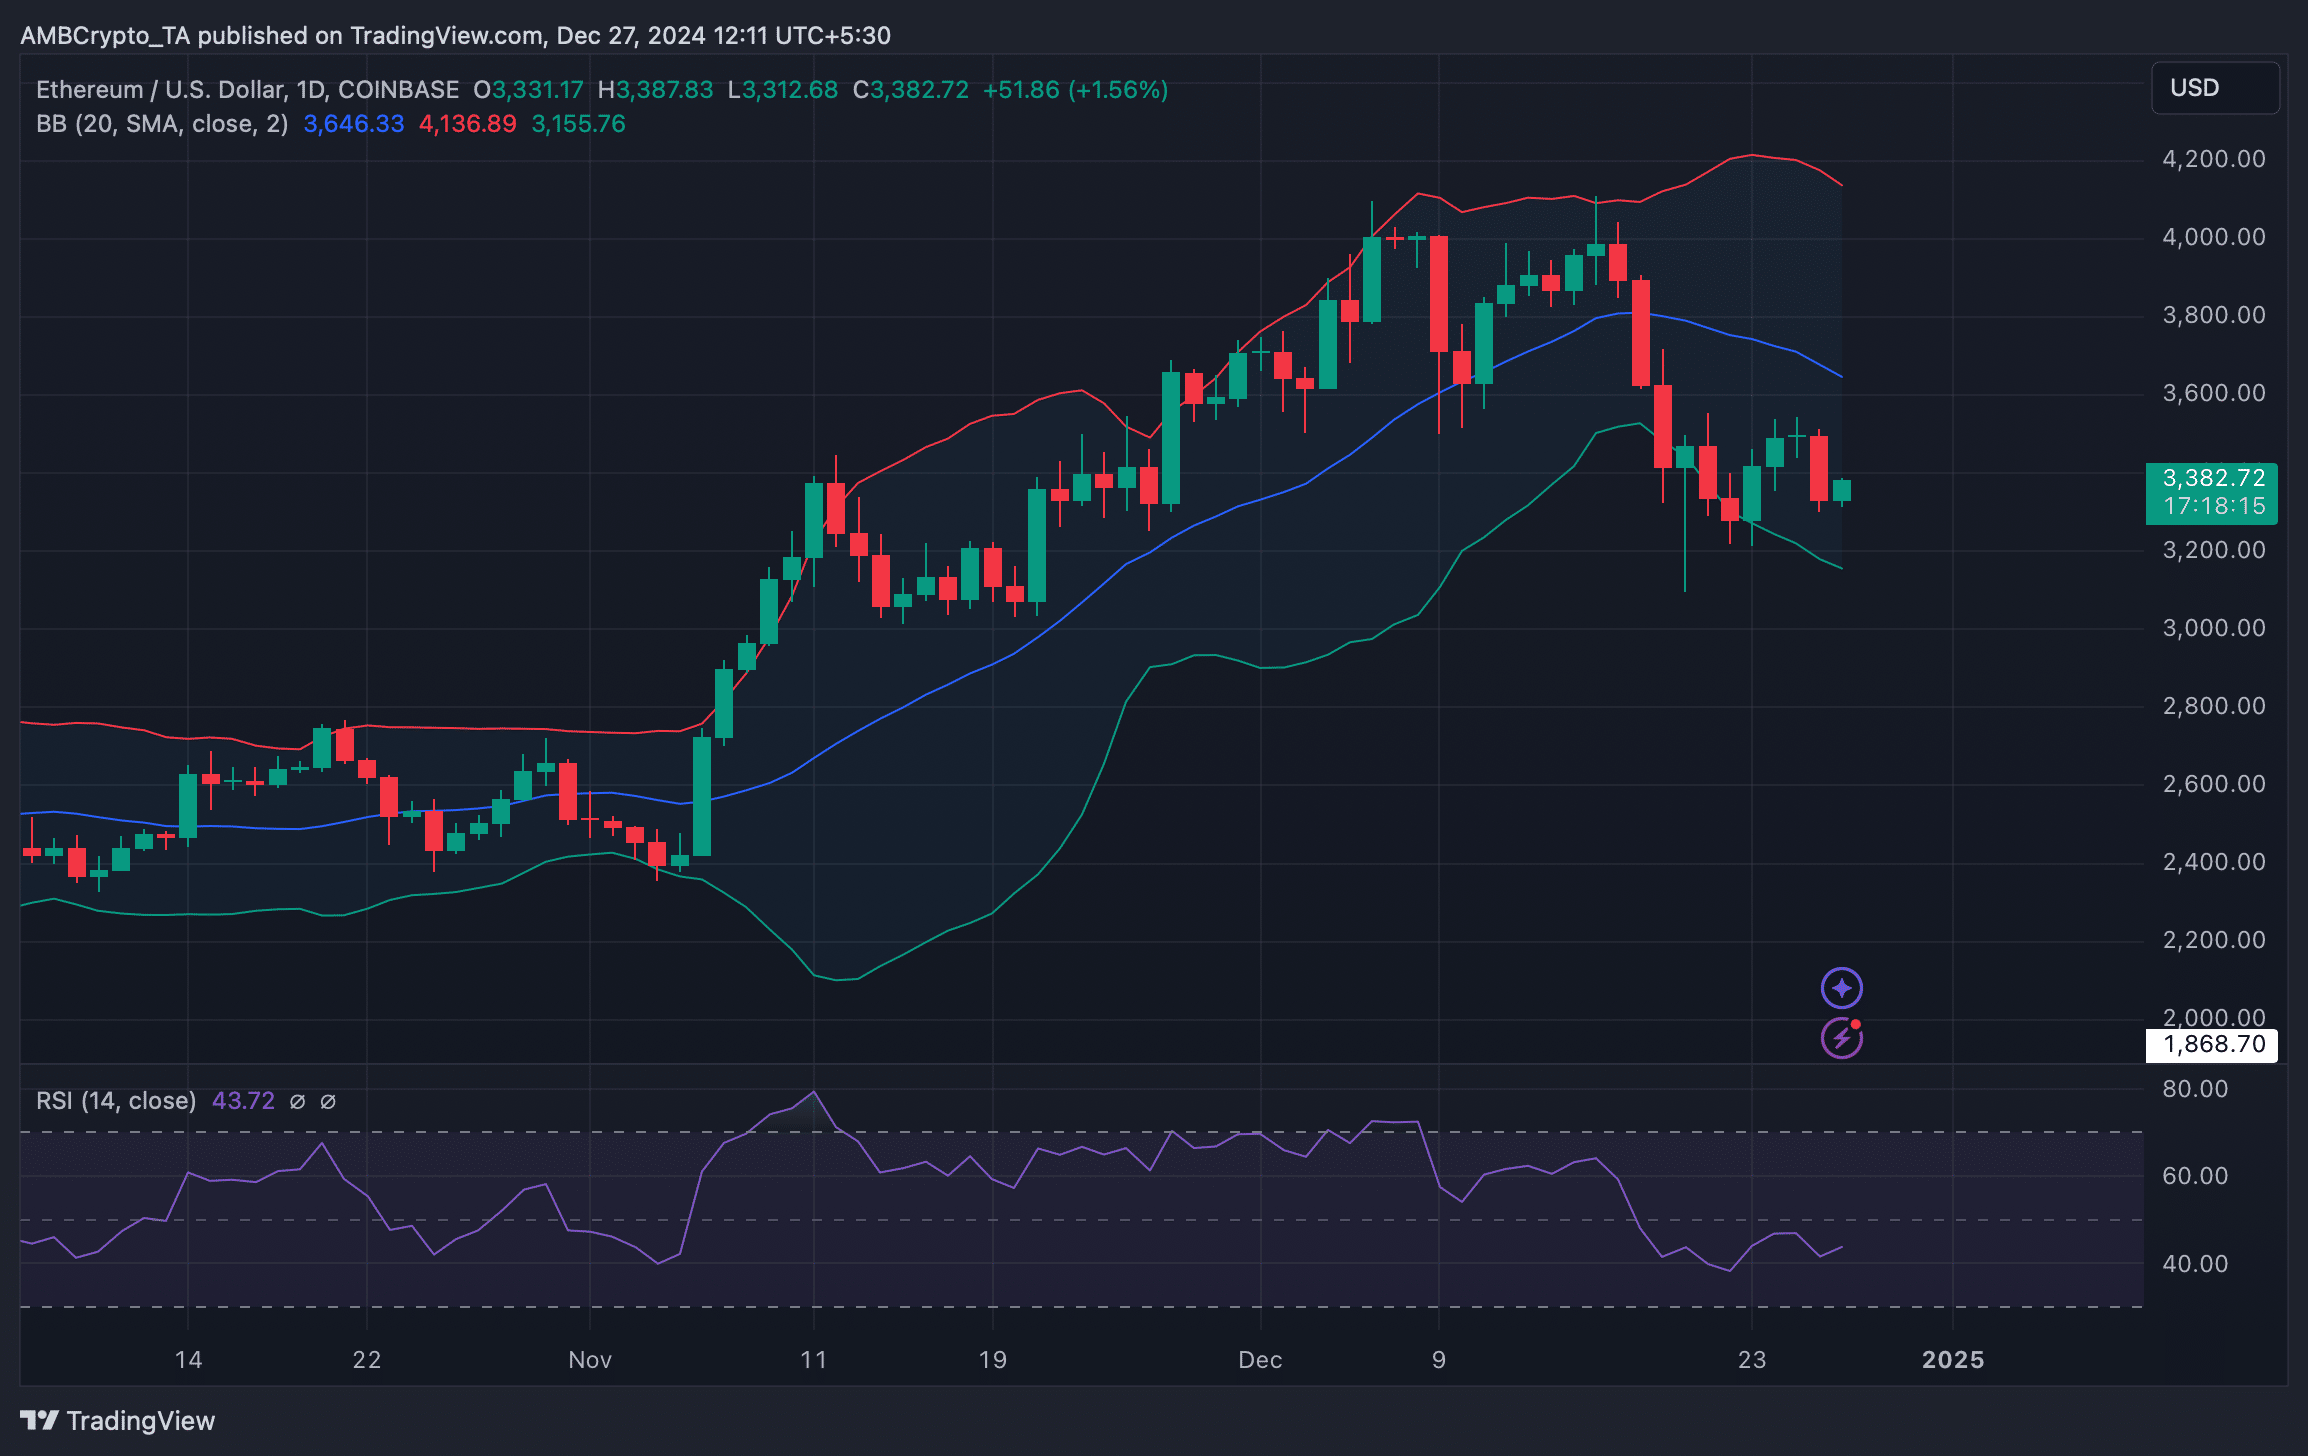Click the 22 date label on time axis
This screenshot has width=2308, height=1456.
tap(367, 1360)
